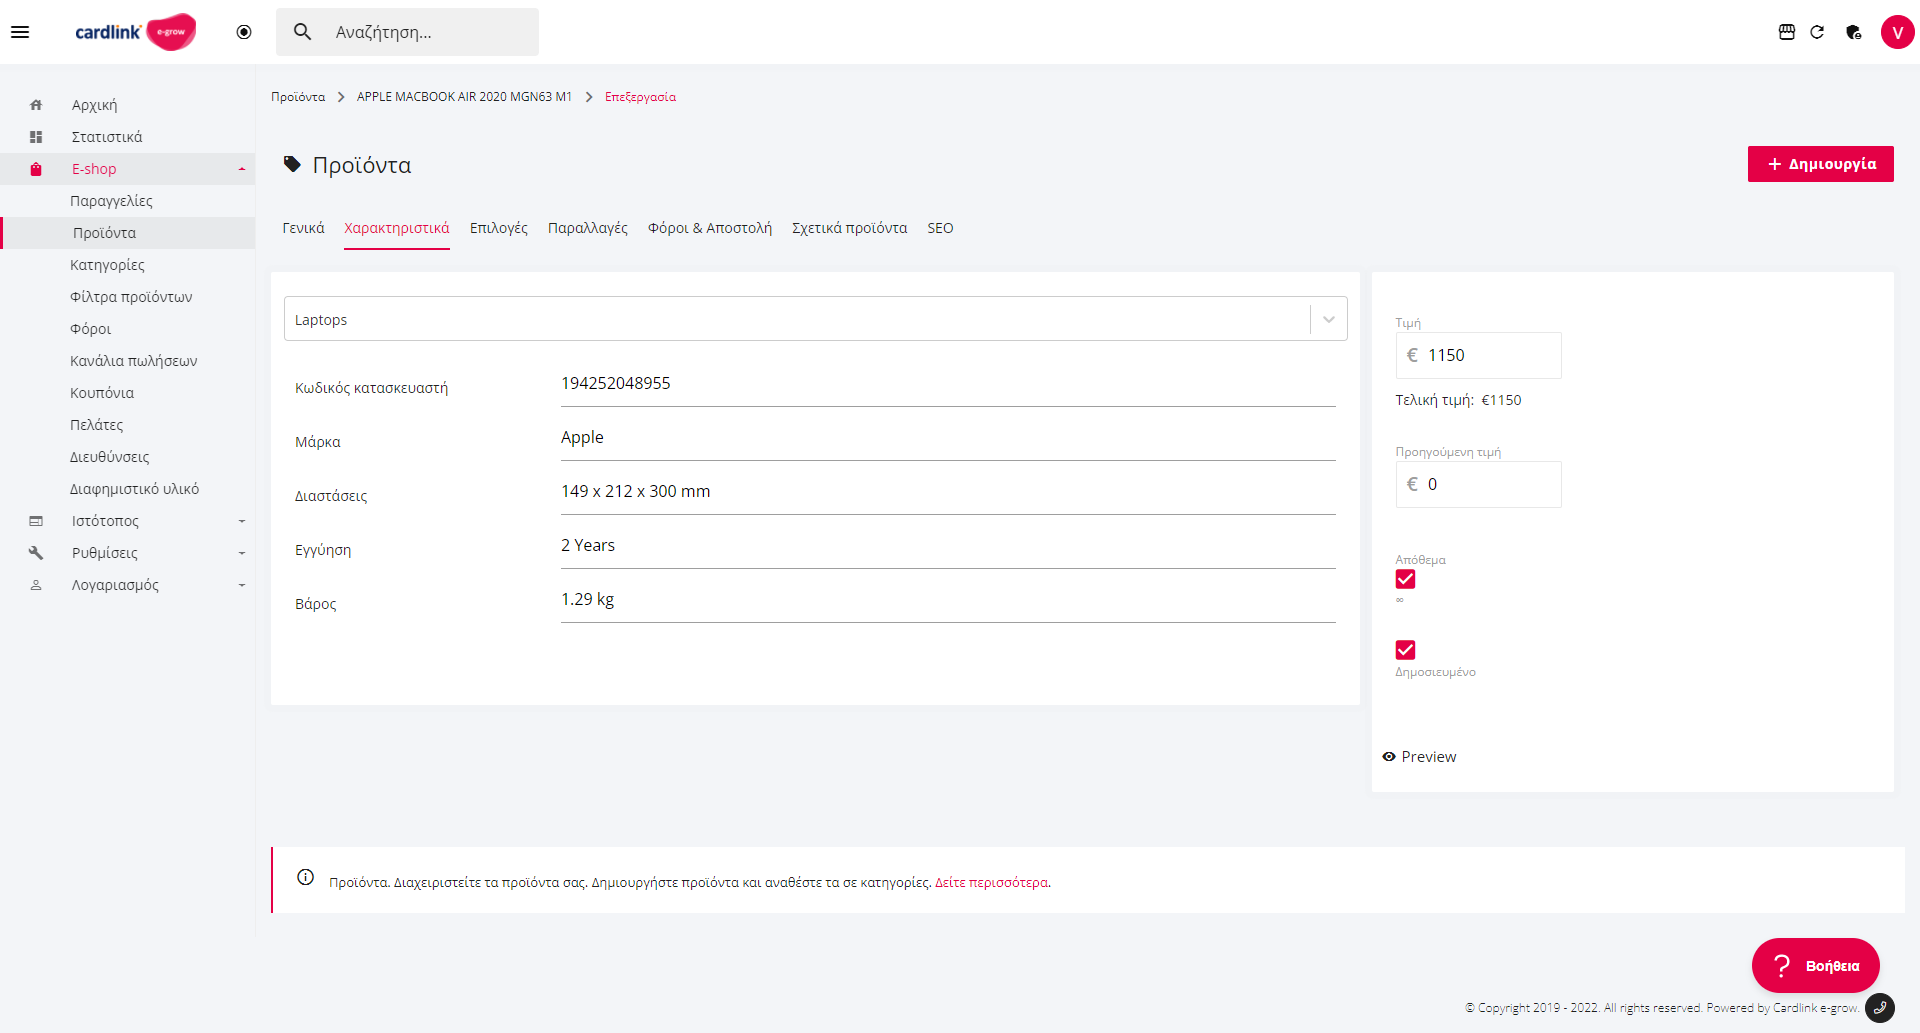The height and width of the screenshot is (1033, 1920).
Task: Open Διαφημιστικό υλικό in the sidebar
Action: 134,489
